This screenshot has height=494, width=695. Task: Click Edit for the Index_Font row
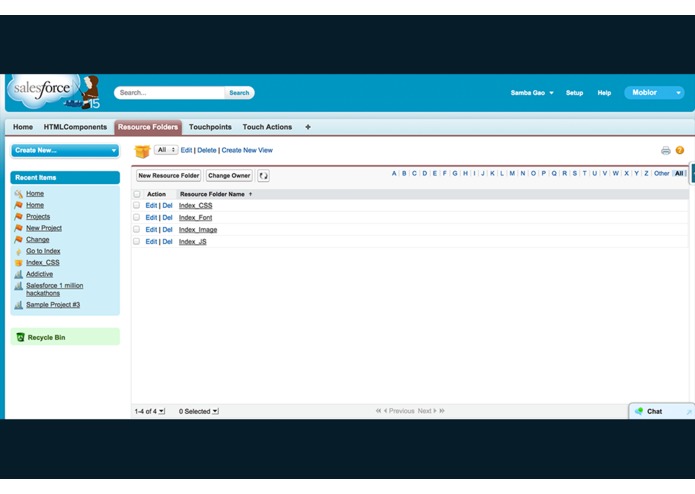coord(151,218)
